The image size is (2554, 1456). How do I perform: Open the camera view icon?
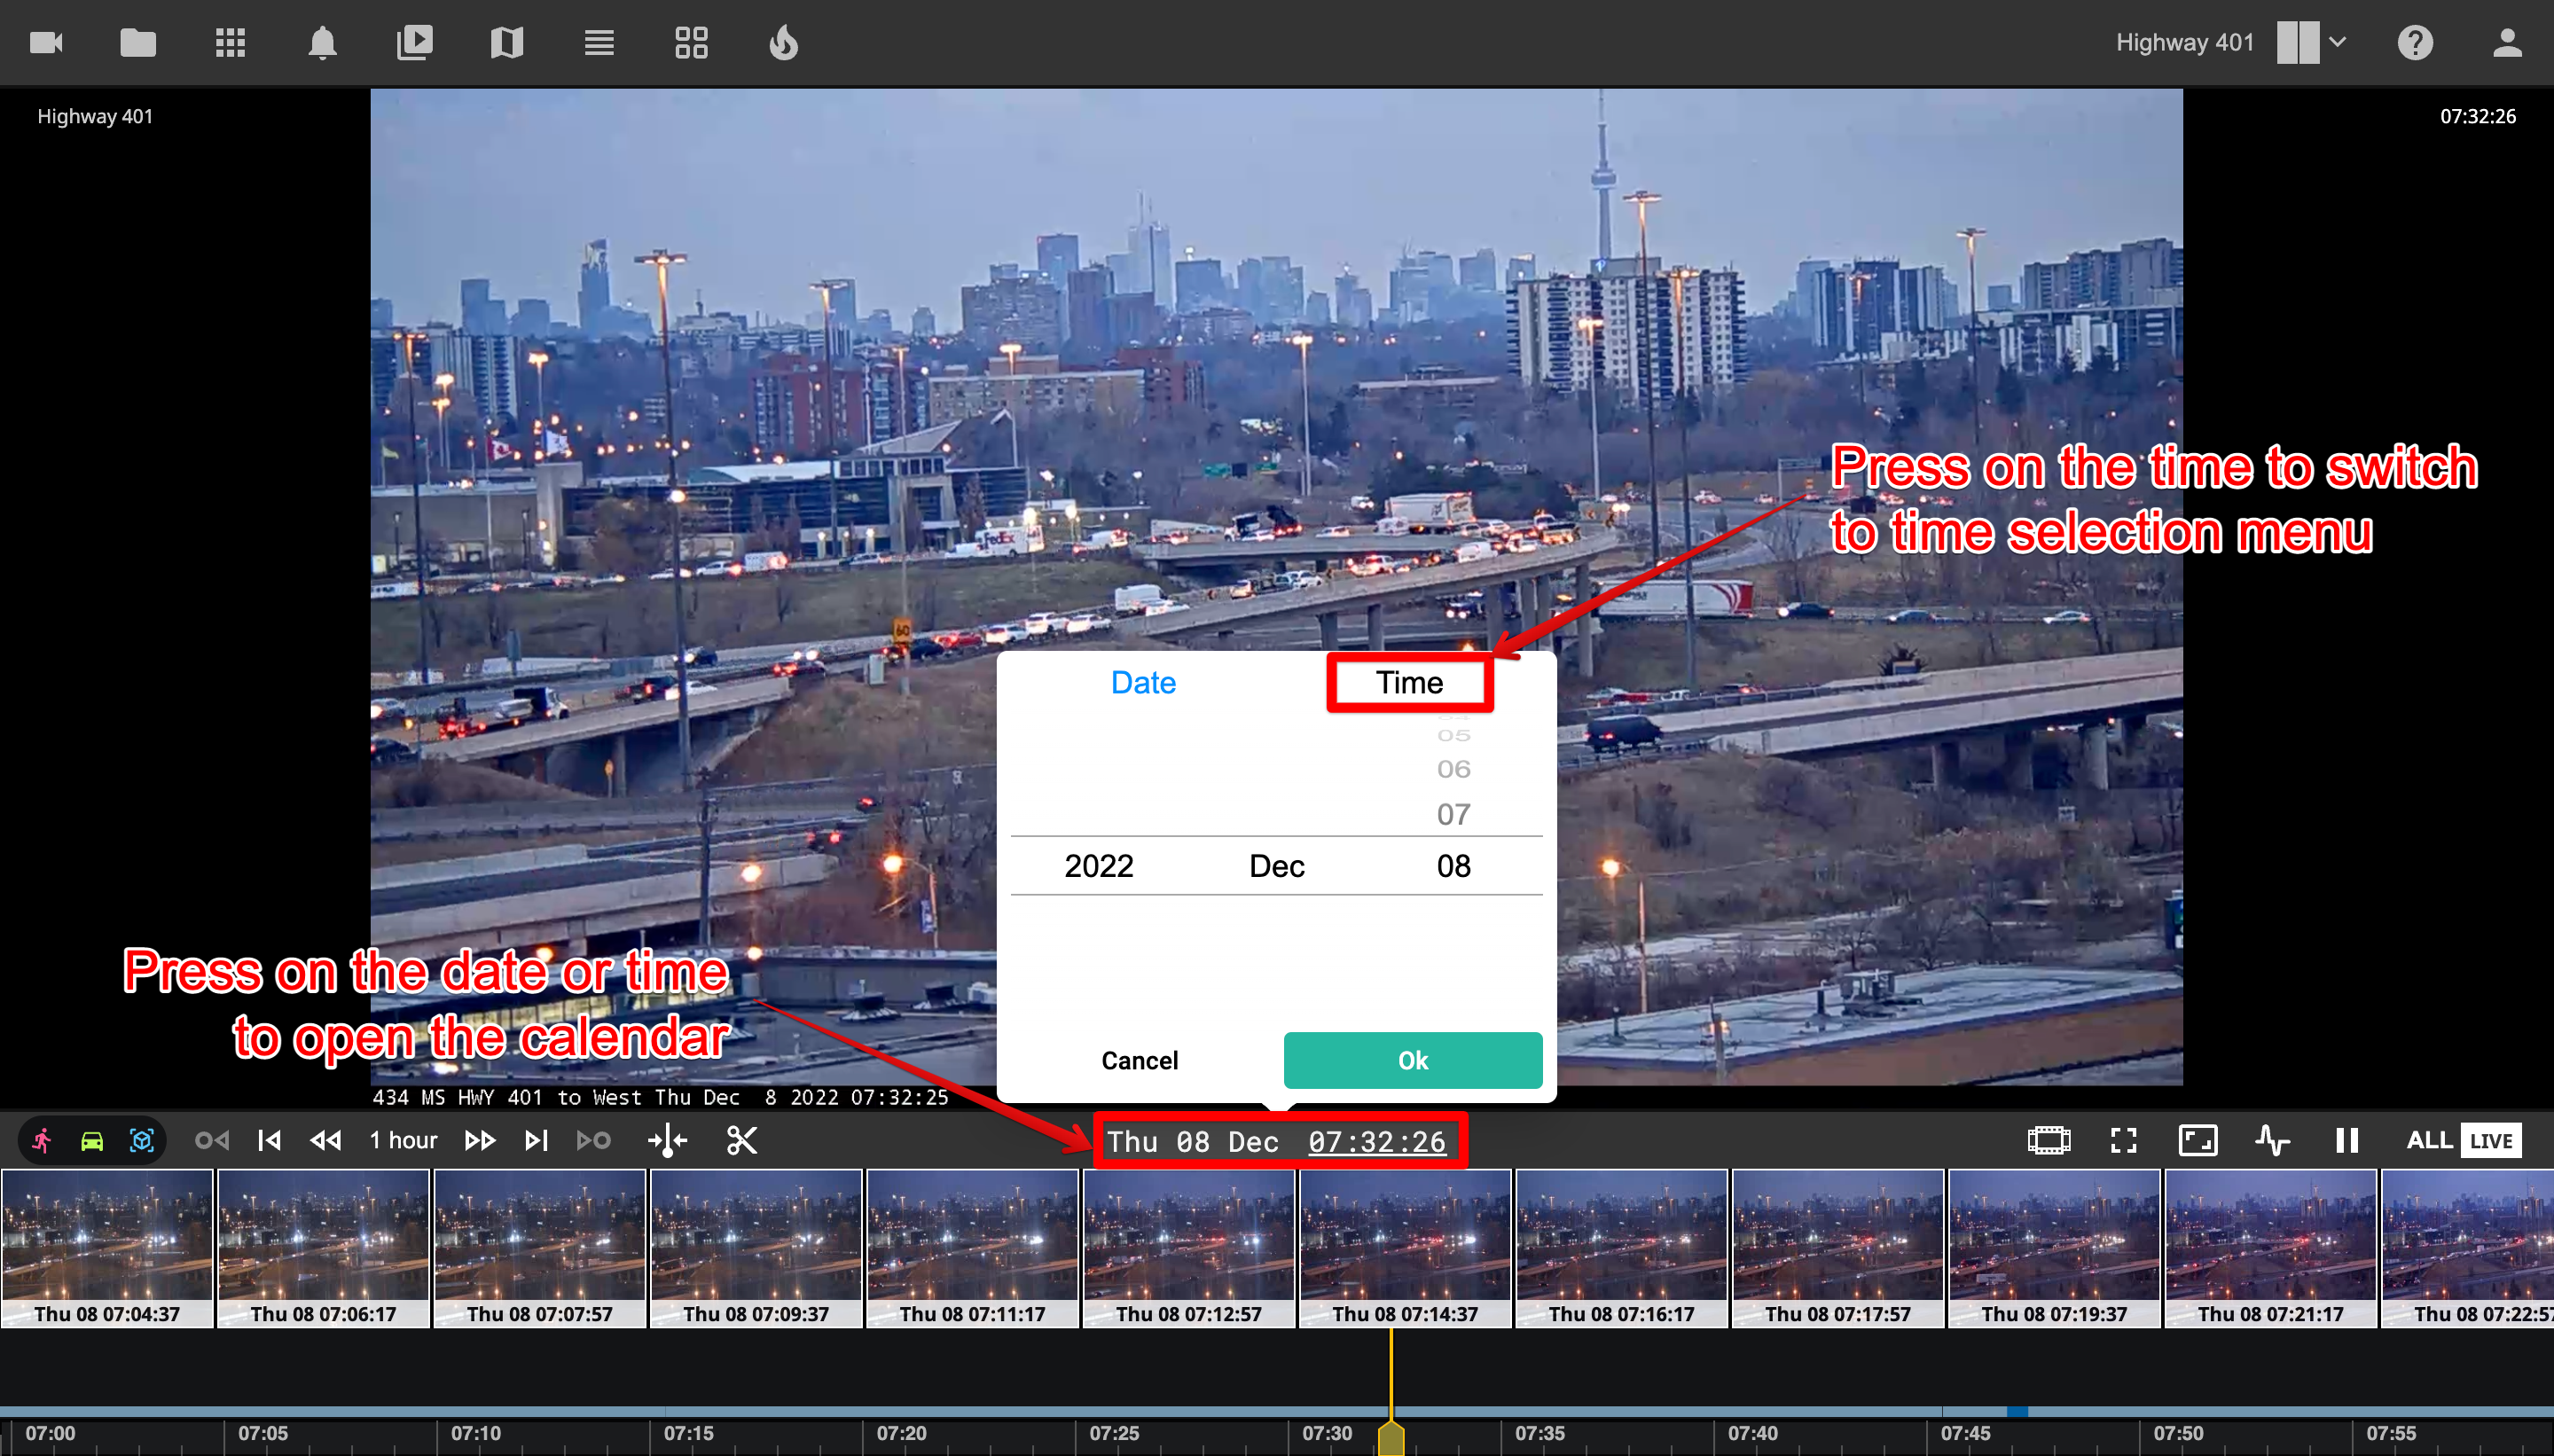46,43
